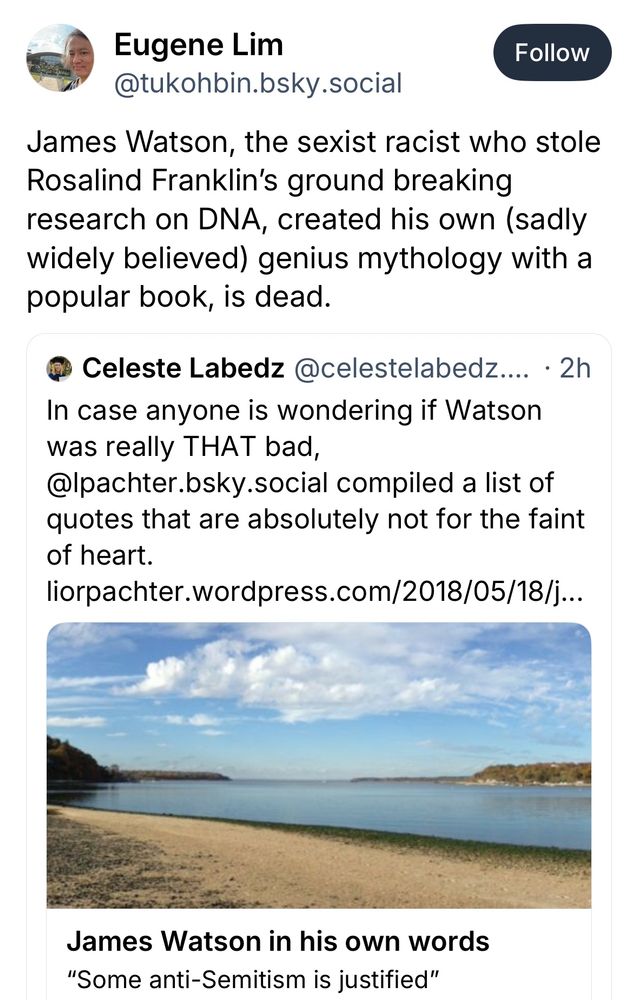Click the beach photo in the link card
638x1000 pixels.
point(320,770)
